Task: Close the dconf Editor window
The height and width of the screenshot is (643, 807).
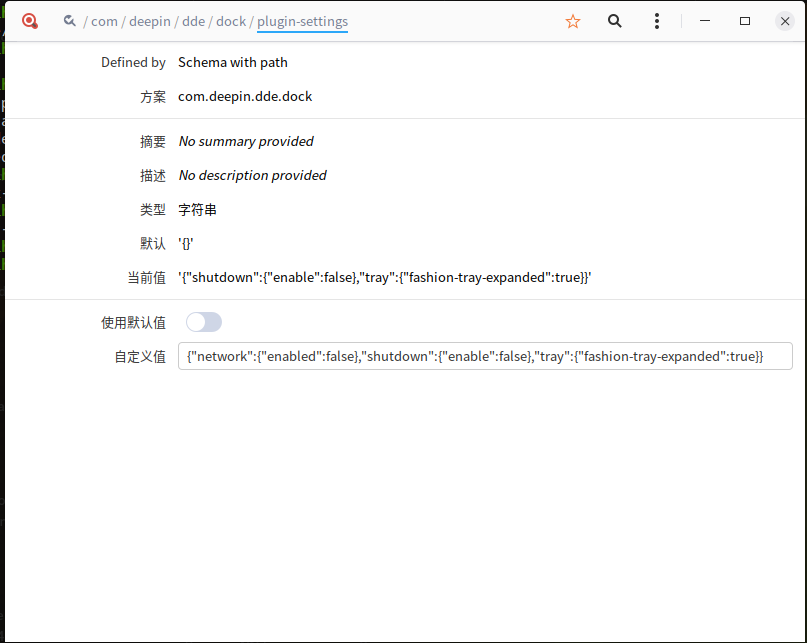Action: coord(785,21)
